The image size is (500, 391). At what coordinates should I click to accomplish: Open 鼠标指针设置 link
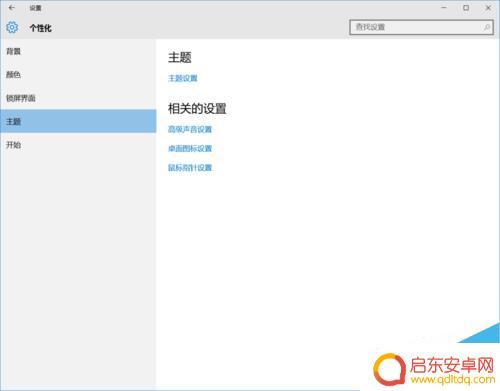point(190,168)
